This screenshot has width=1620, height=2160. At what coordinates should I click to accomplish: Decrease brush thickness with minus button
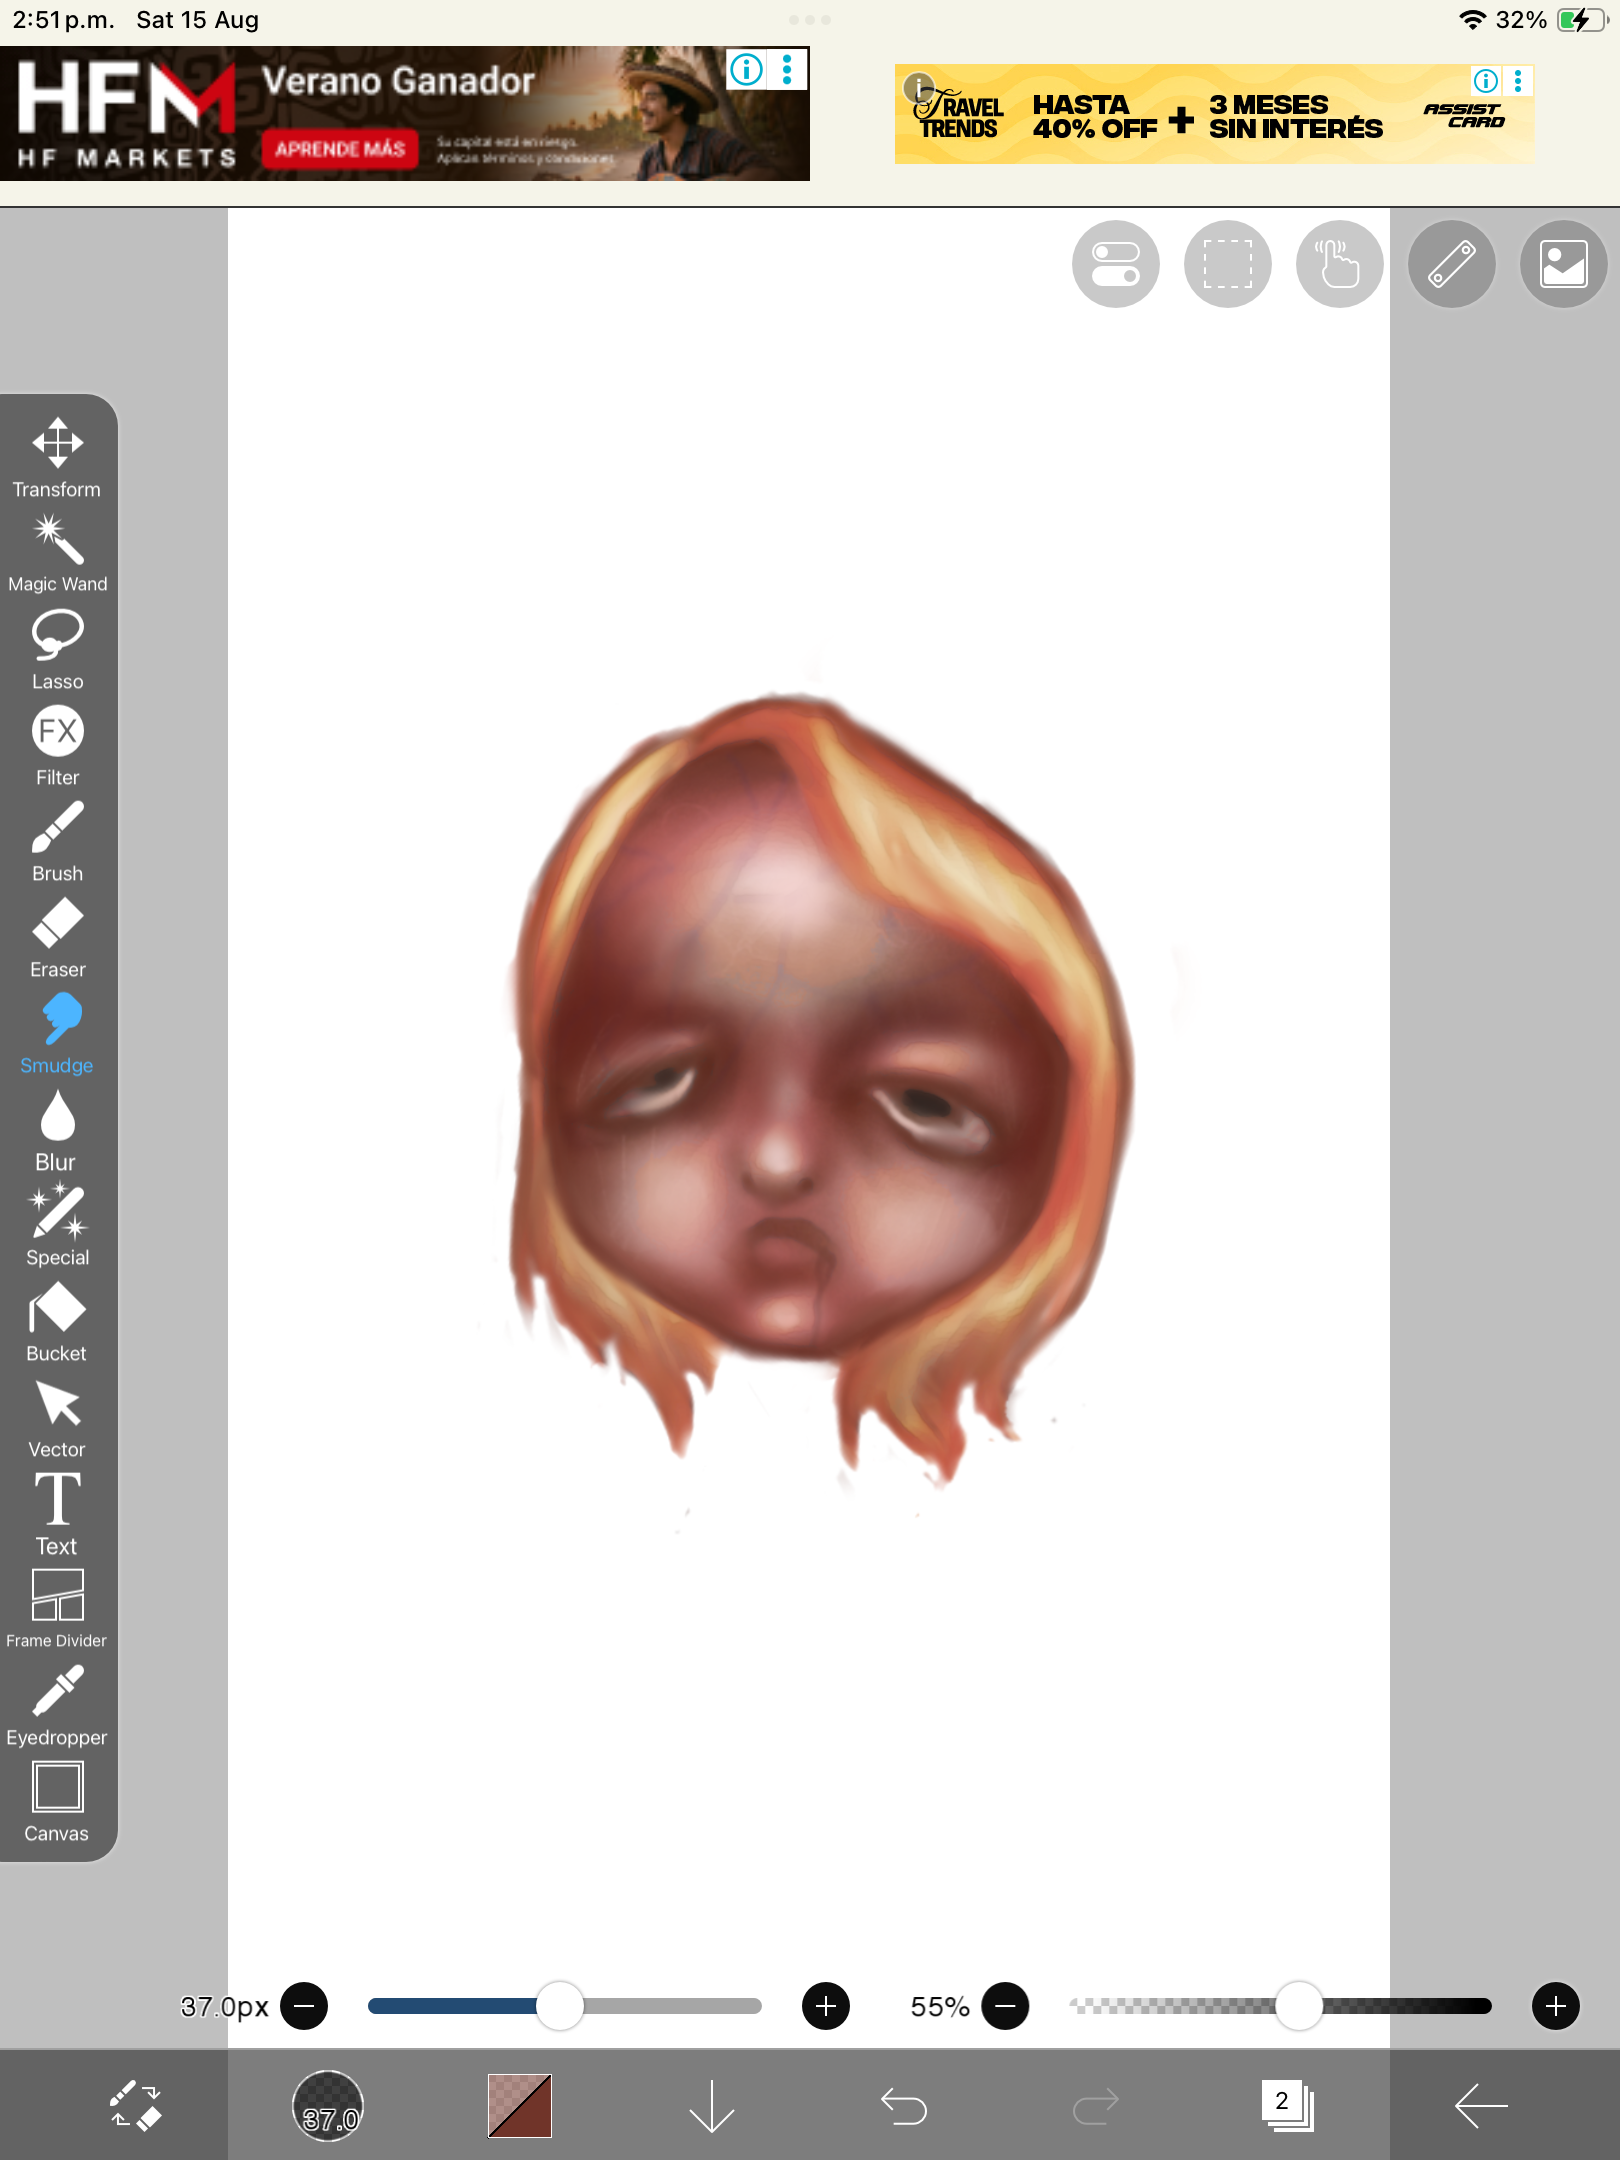tap(304, 2006)
